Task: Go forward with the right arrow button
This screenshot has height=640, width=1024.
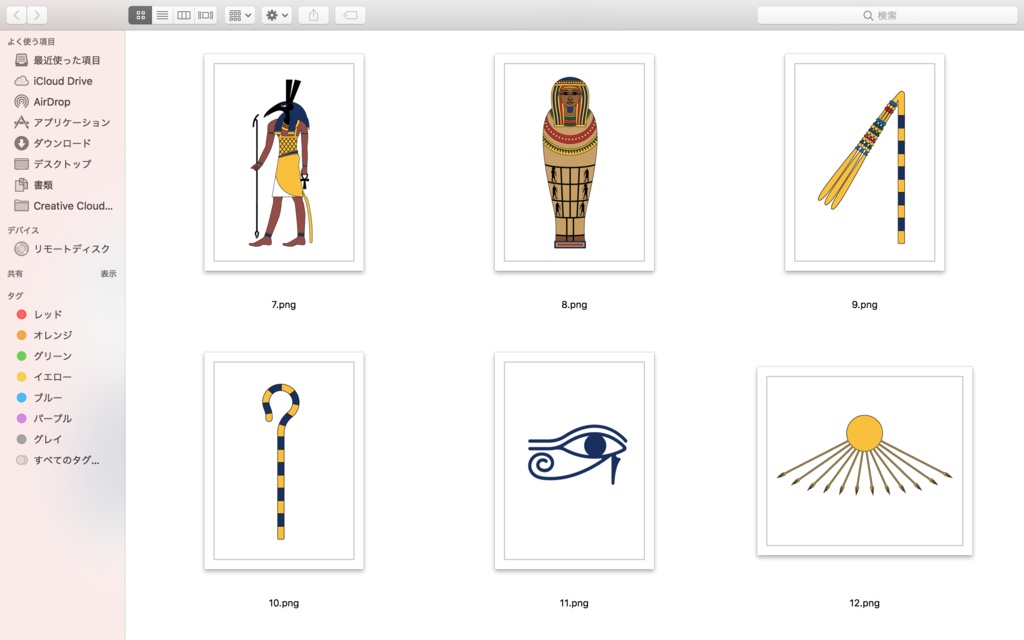Action: coord(37,15)
